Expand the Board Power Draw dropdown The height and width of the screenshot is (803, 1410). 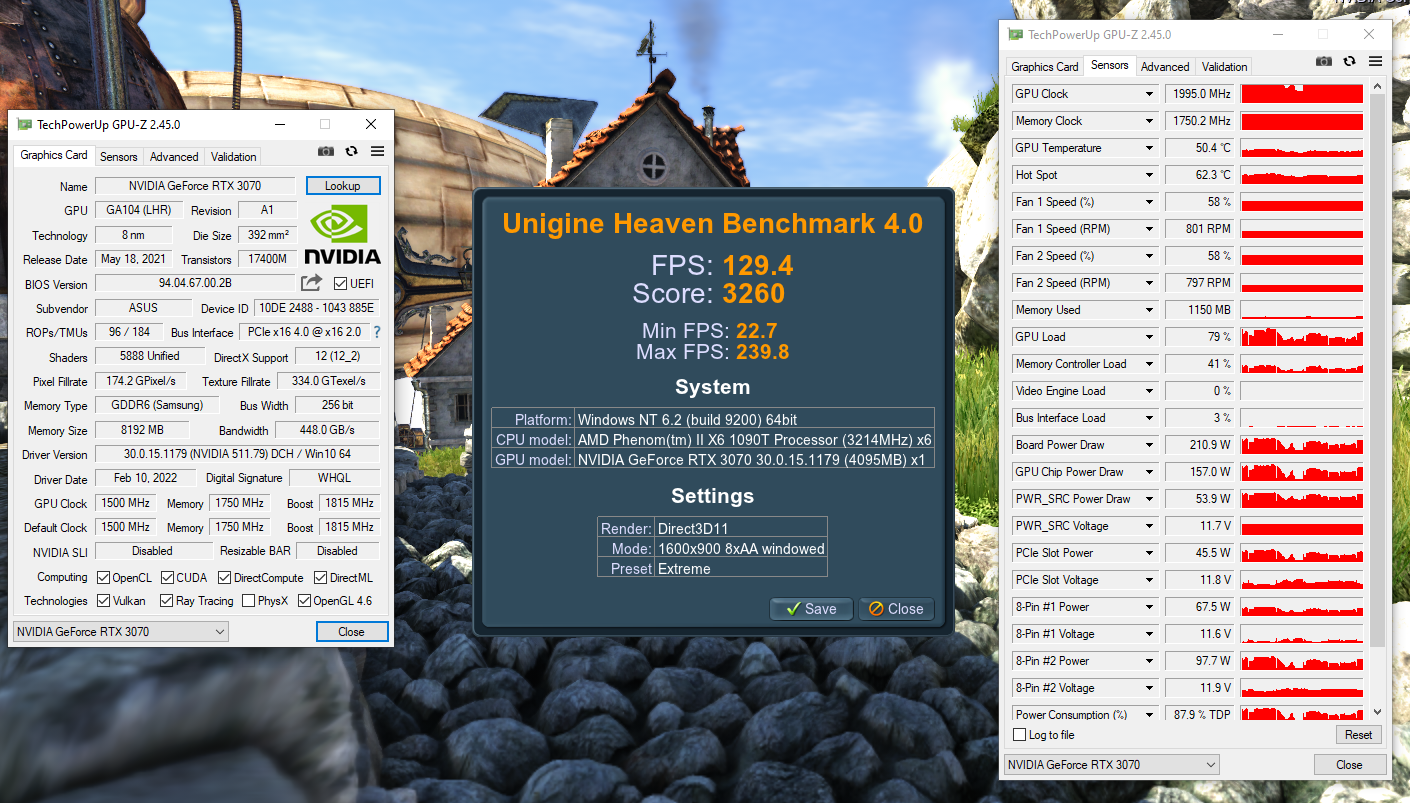pyautogui.click(x=1149, y=445)
